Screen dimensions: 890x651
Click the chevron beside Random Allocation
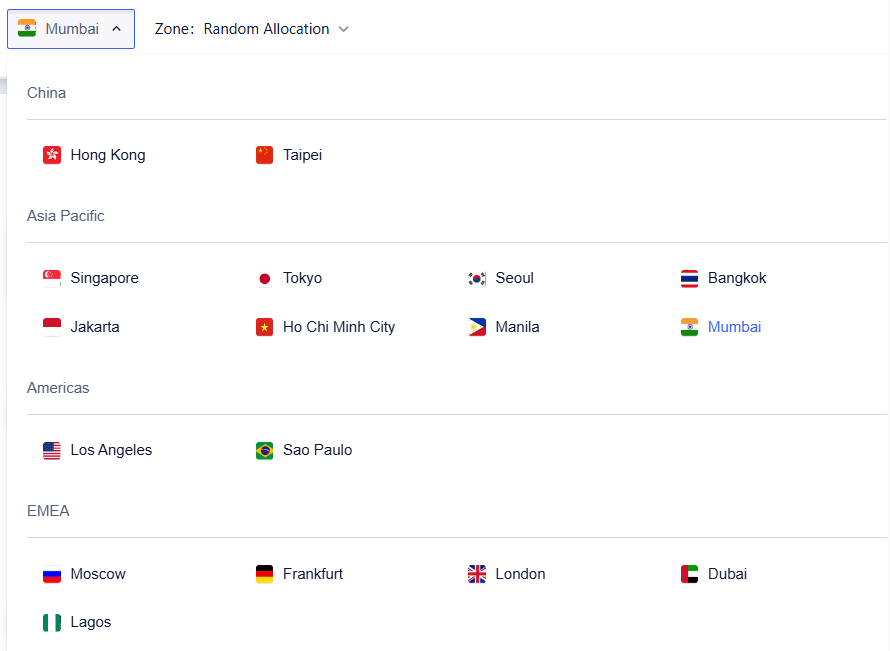pyautogui.click(x=344, y=29)
